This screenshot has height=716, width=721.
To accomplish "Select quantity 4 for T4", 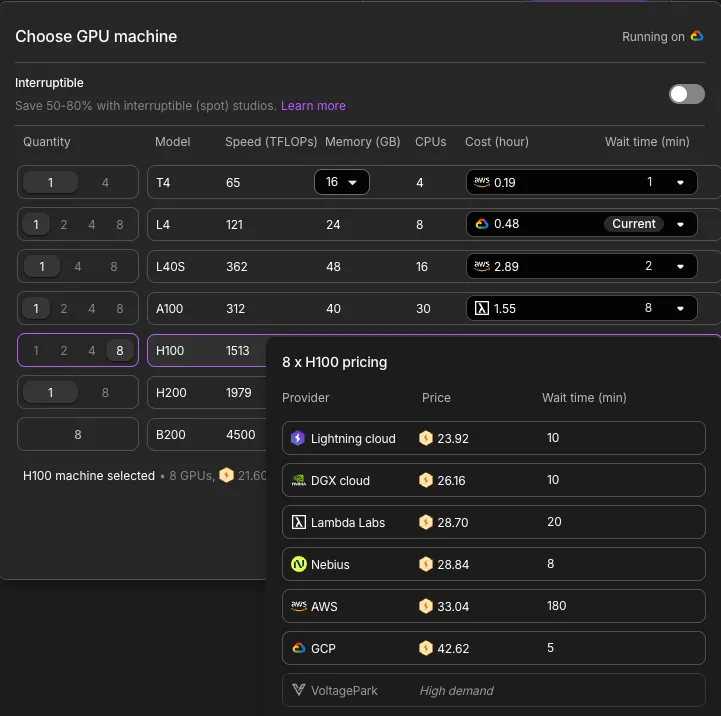I will coord(105,183).
